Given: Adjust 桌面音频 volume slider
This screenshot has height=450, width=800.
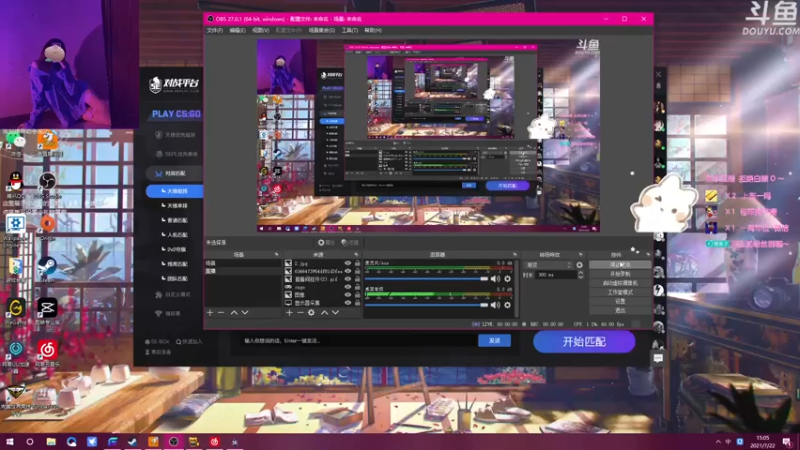Looking at the screenshot, I should pos(427,305).
